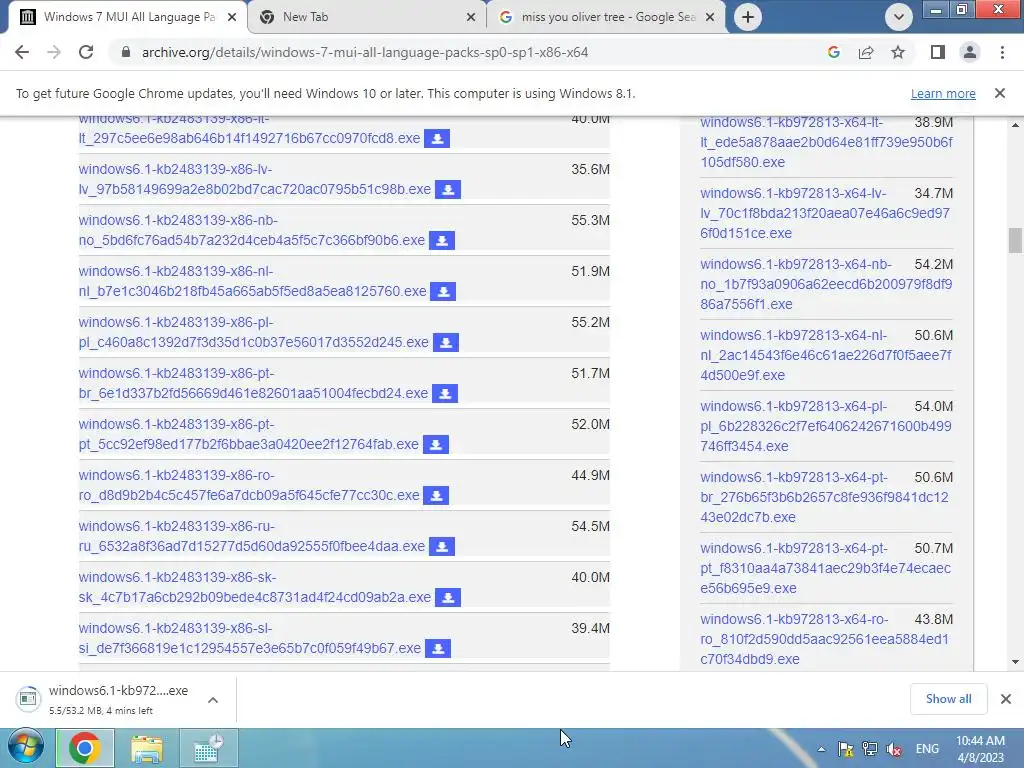Click Chrome icon in taskbar

(x=84, y=748)
